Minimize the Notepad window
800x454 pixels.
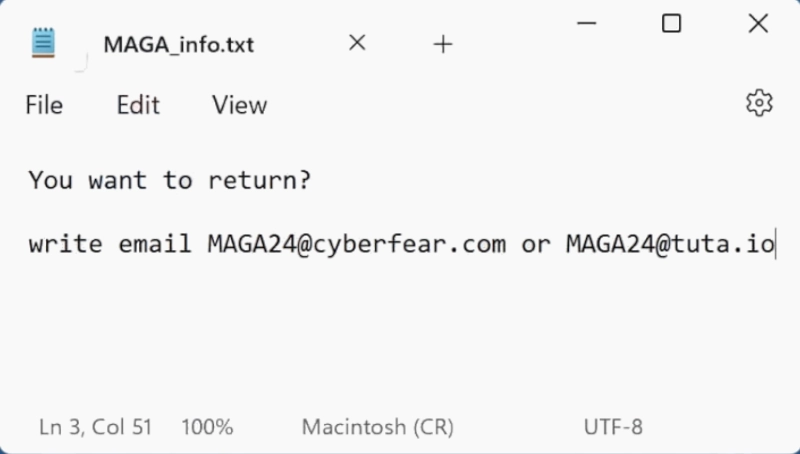[x=585, y=24]
